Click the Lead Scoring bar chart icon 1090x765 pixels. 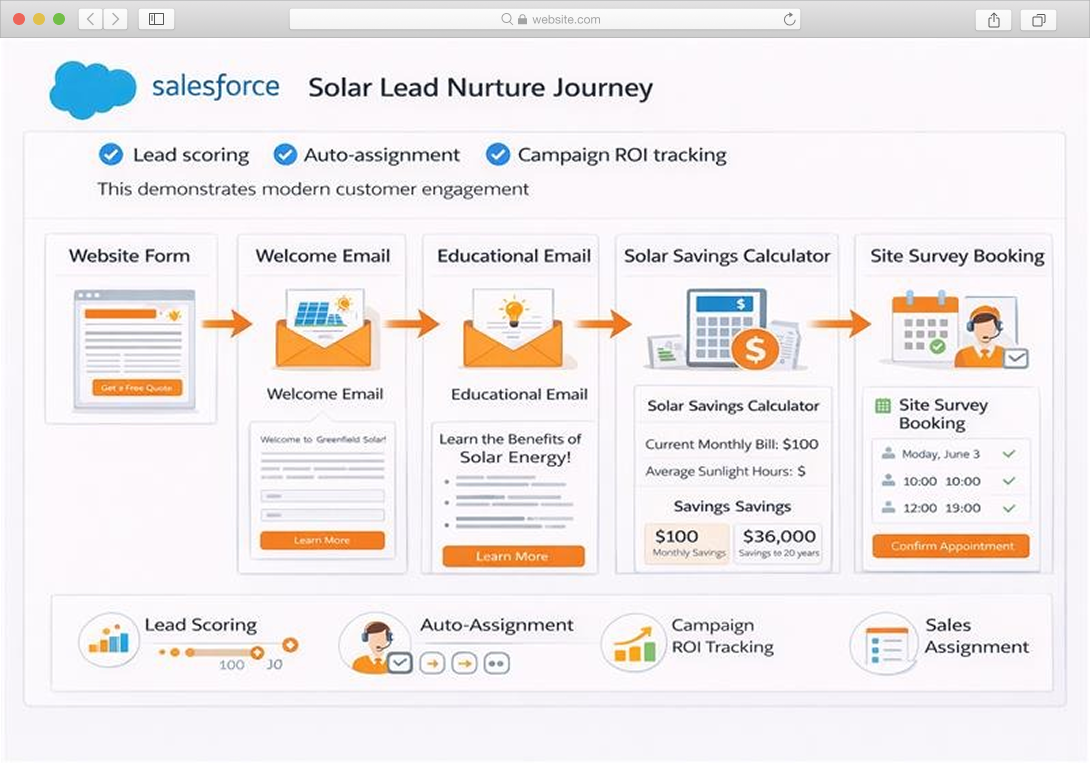click(108, 640)
